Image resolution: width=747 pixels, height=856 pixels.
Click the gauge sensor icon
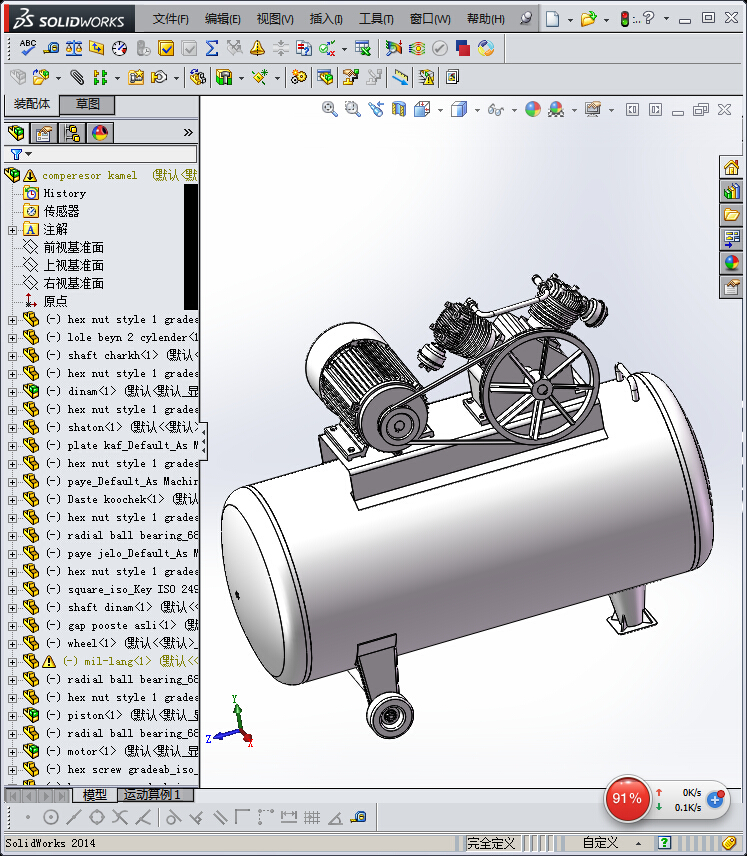(x=119, y=49)
